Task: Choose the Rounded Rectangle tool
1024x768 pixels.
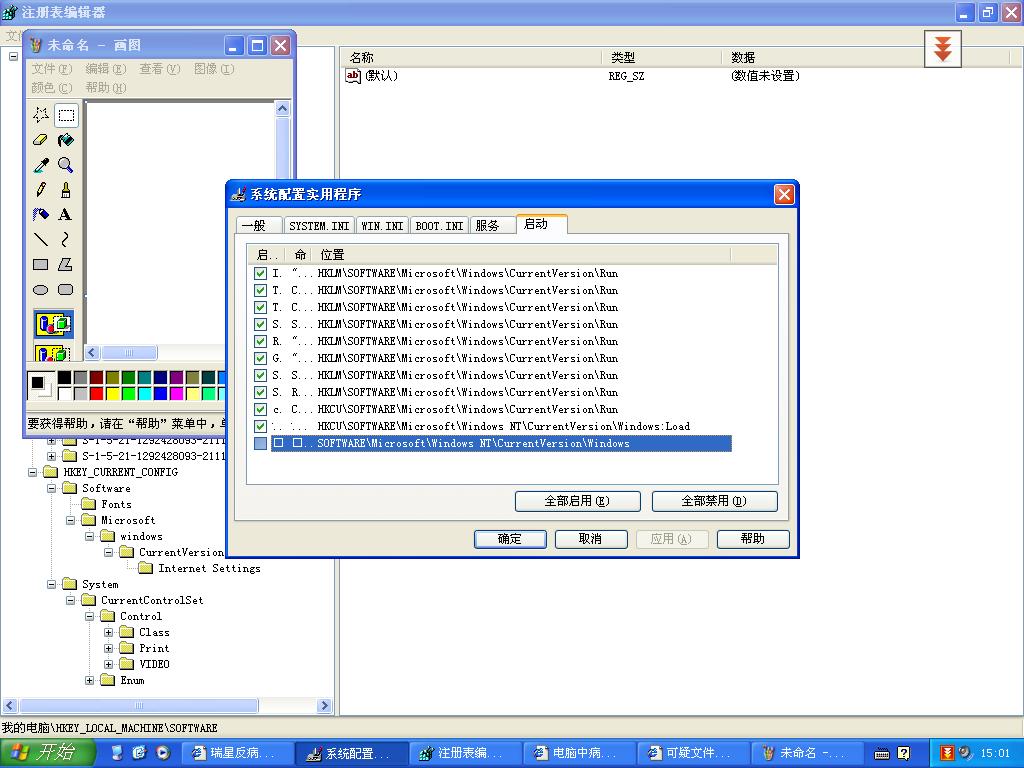Action: 66,289
